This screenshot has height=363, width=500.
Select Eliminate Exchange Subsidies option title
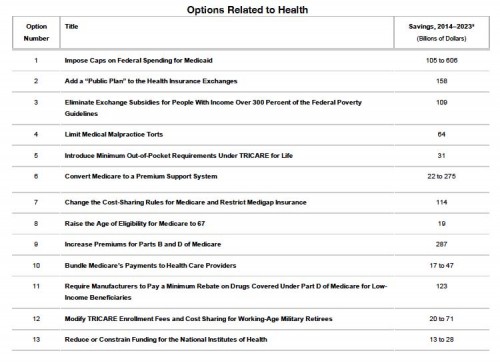tap(213, 108)
